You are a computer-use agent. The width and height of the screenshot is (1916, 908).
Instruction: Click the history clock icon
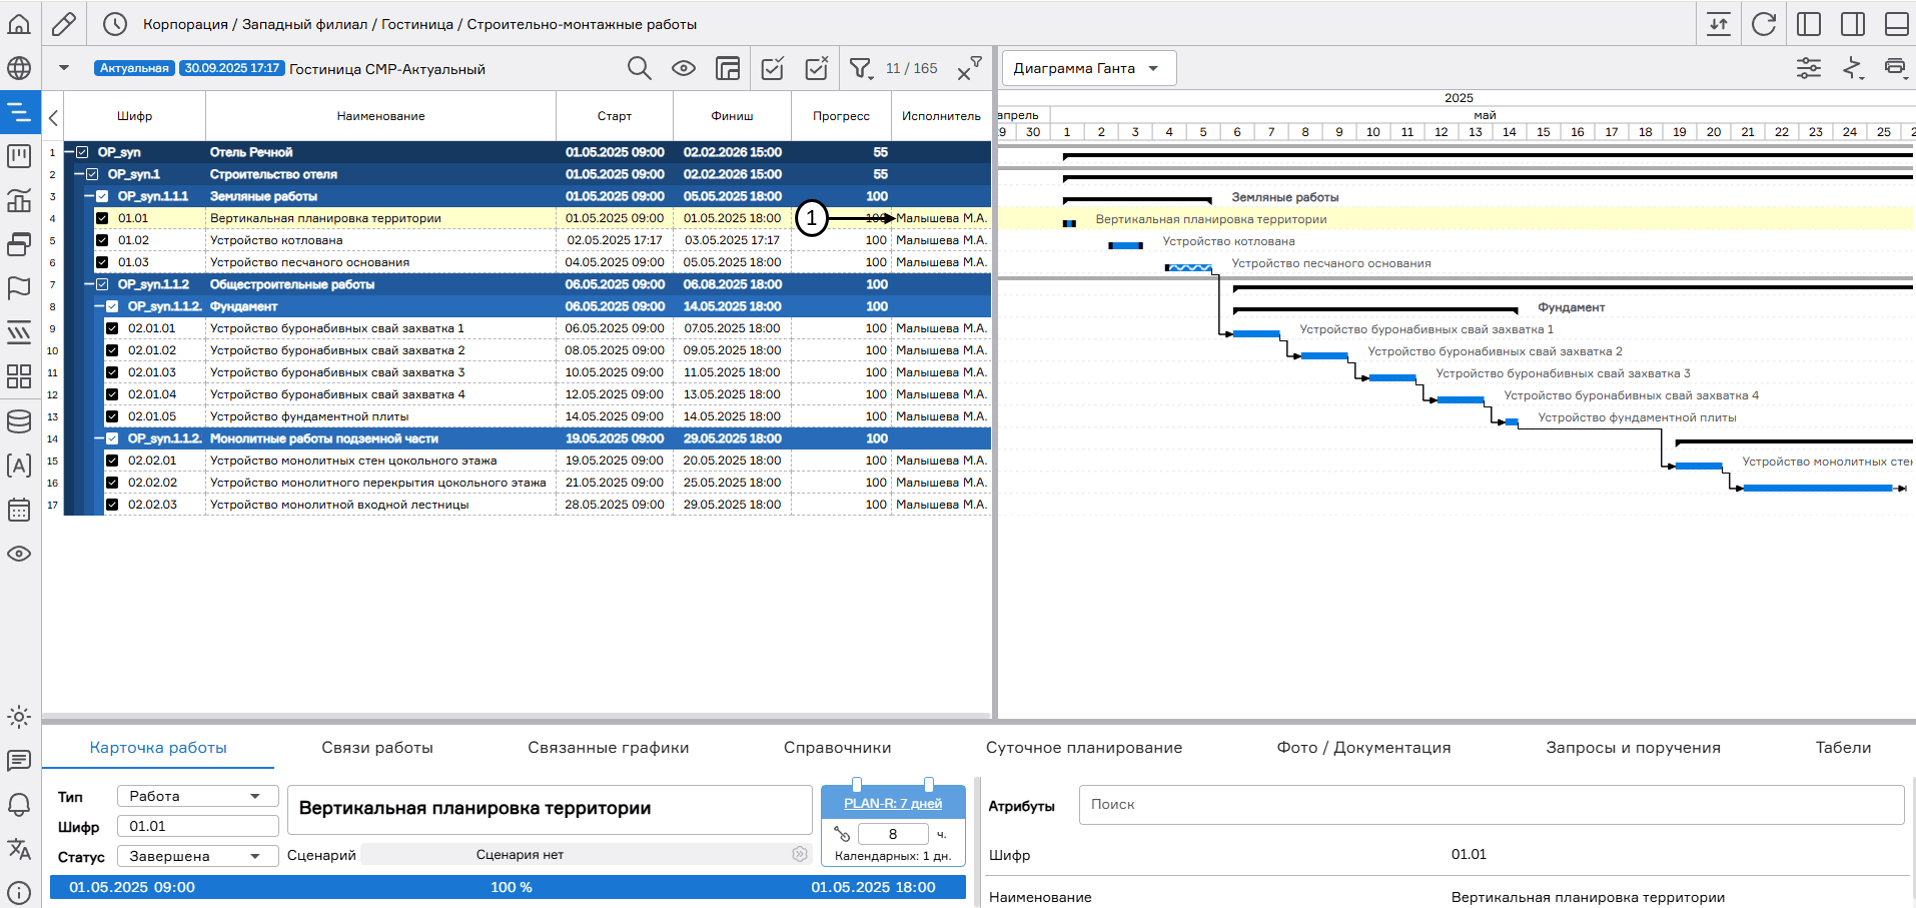[x=115, y=24]
